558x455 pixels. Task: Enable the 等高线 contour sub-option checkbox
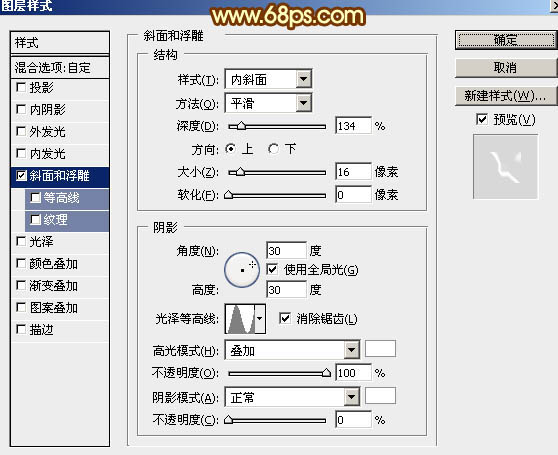tap(36, 198)
